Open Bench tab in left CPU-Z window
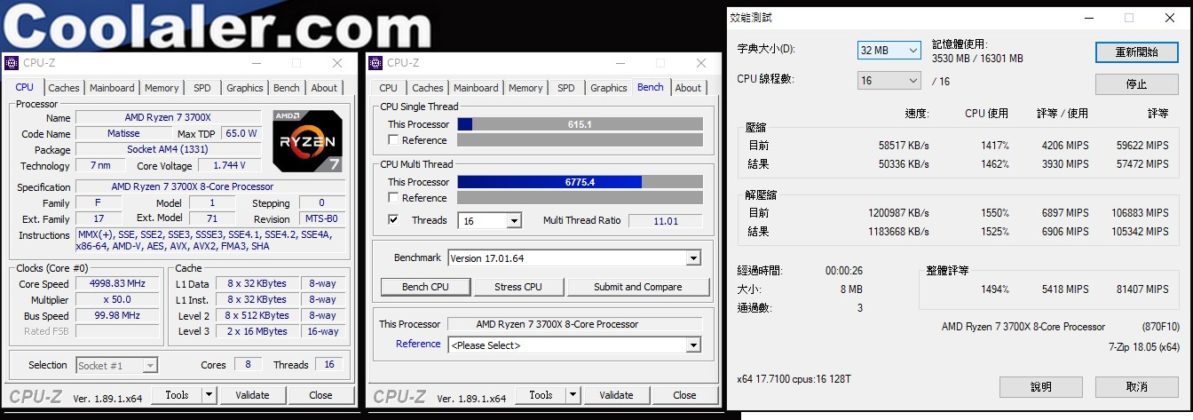This screenshot has height=420, width=1193. click(286, 88)
